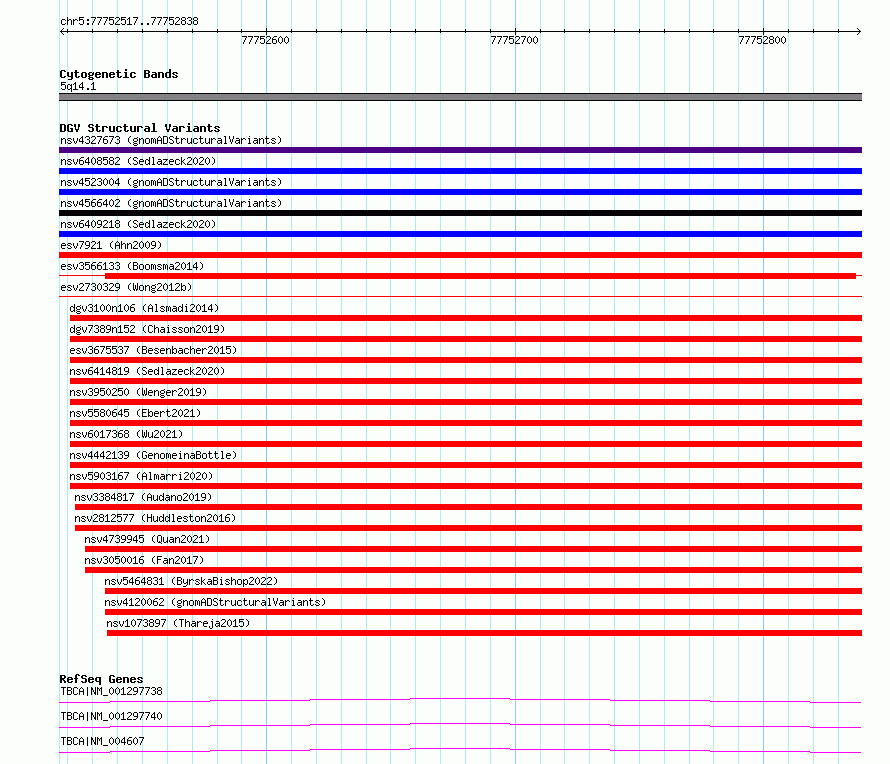
Task: Open esv3675537 (Besenbacher2015) label
Action: click(153, 350)
